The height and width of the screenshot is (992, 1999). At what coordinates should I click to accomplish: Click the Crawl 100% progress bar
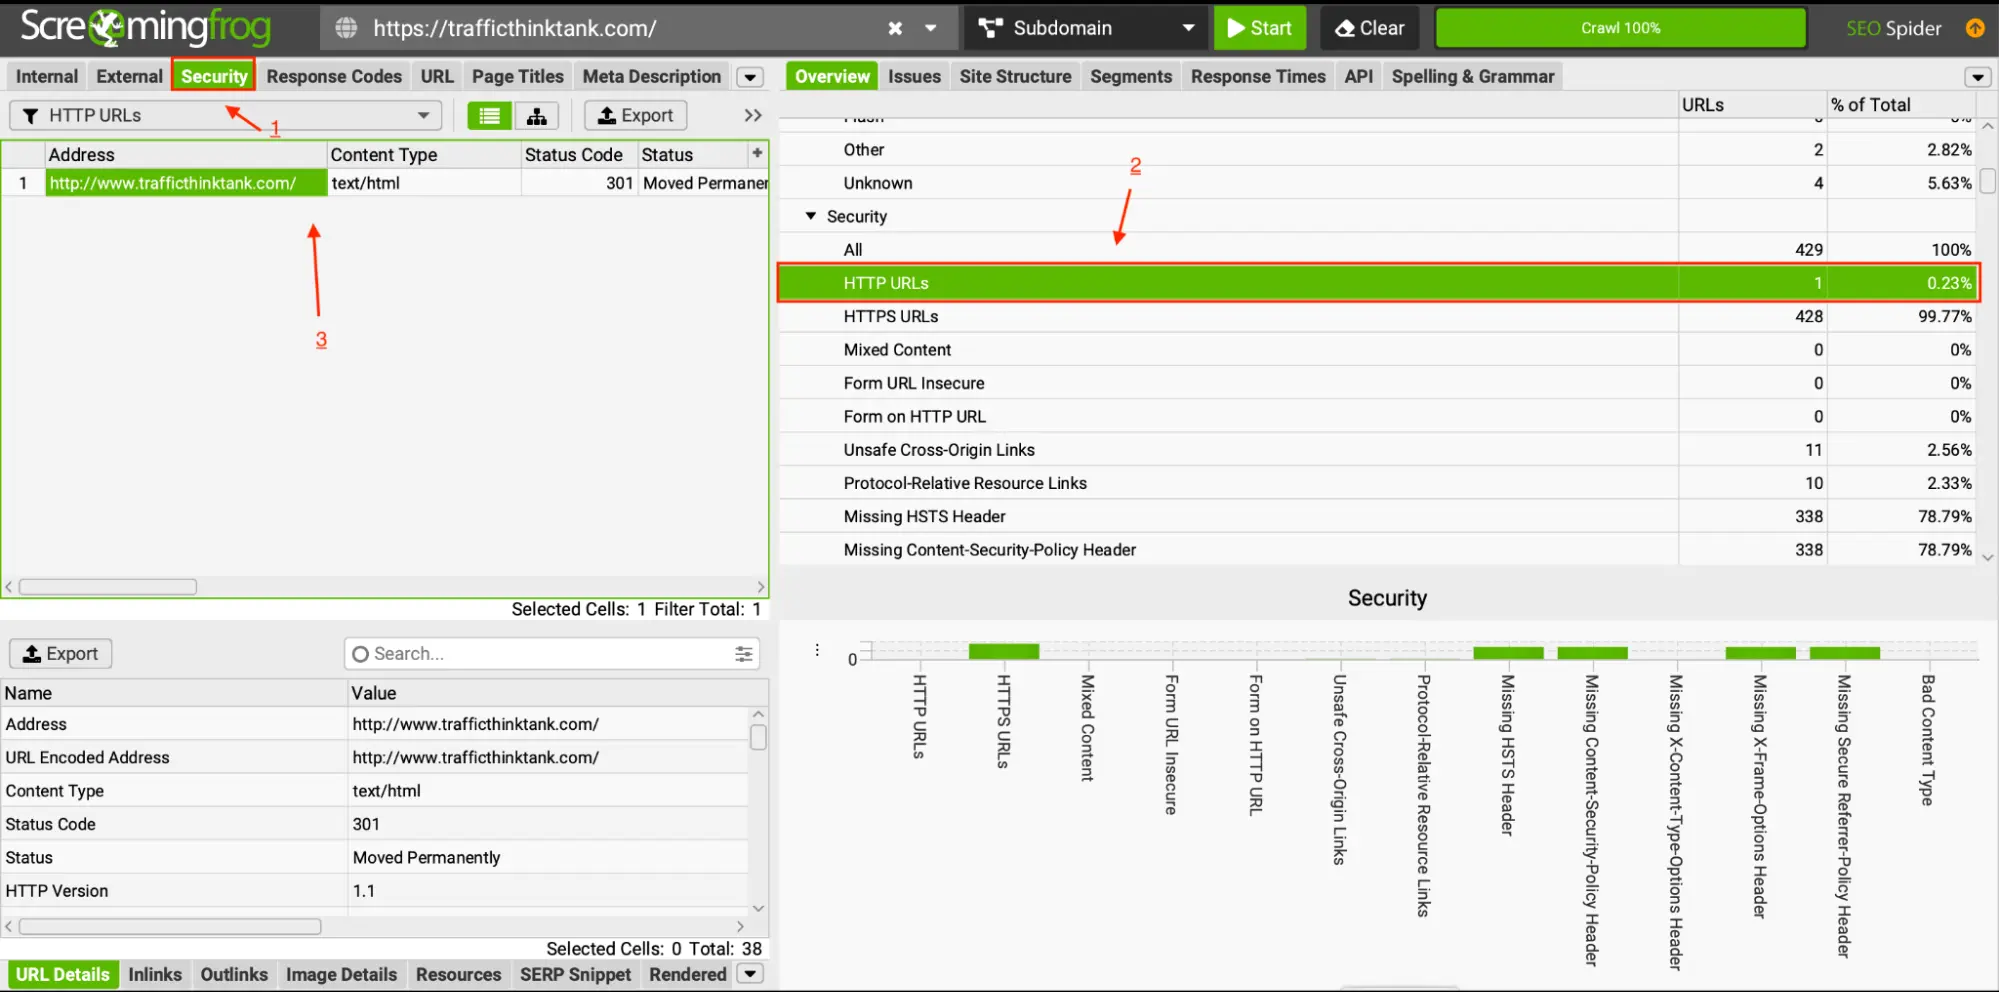(1620, 28)
